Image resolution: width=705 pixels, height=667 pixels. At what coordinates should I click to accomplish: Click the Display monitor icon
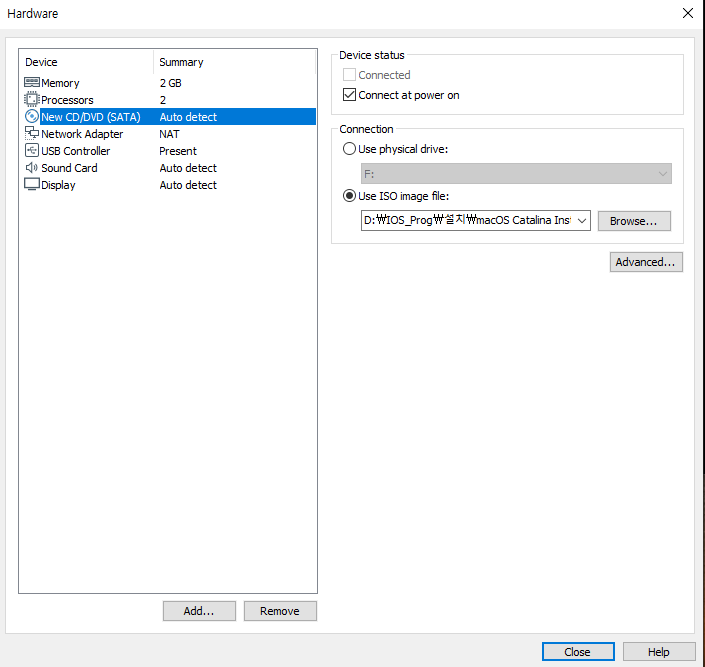(31, 185)
